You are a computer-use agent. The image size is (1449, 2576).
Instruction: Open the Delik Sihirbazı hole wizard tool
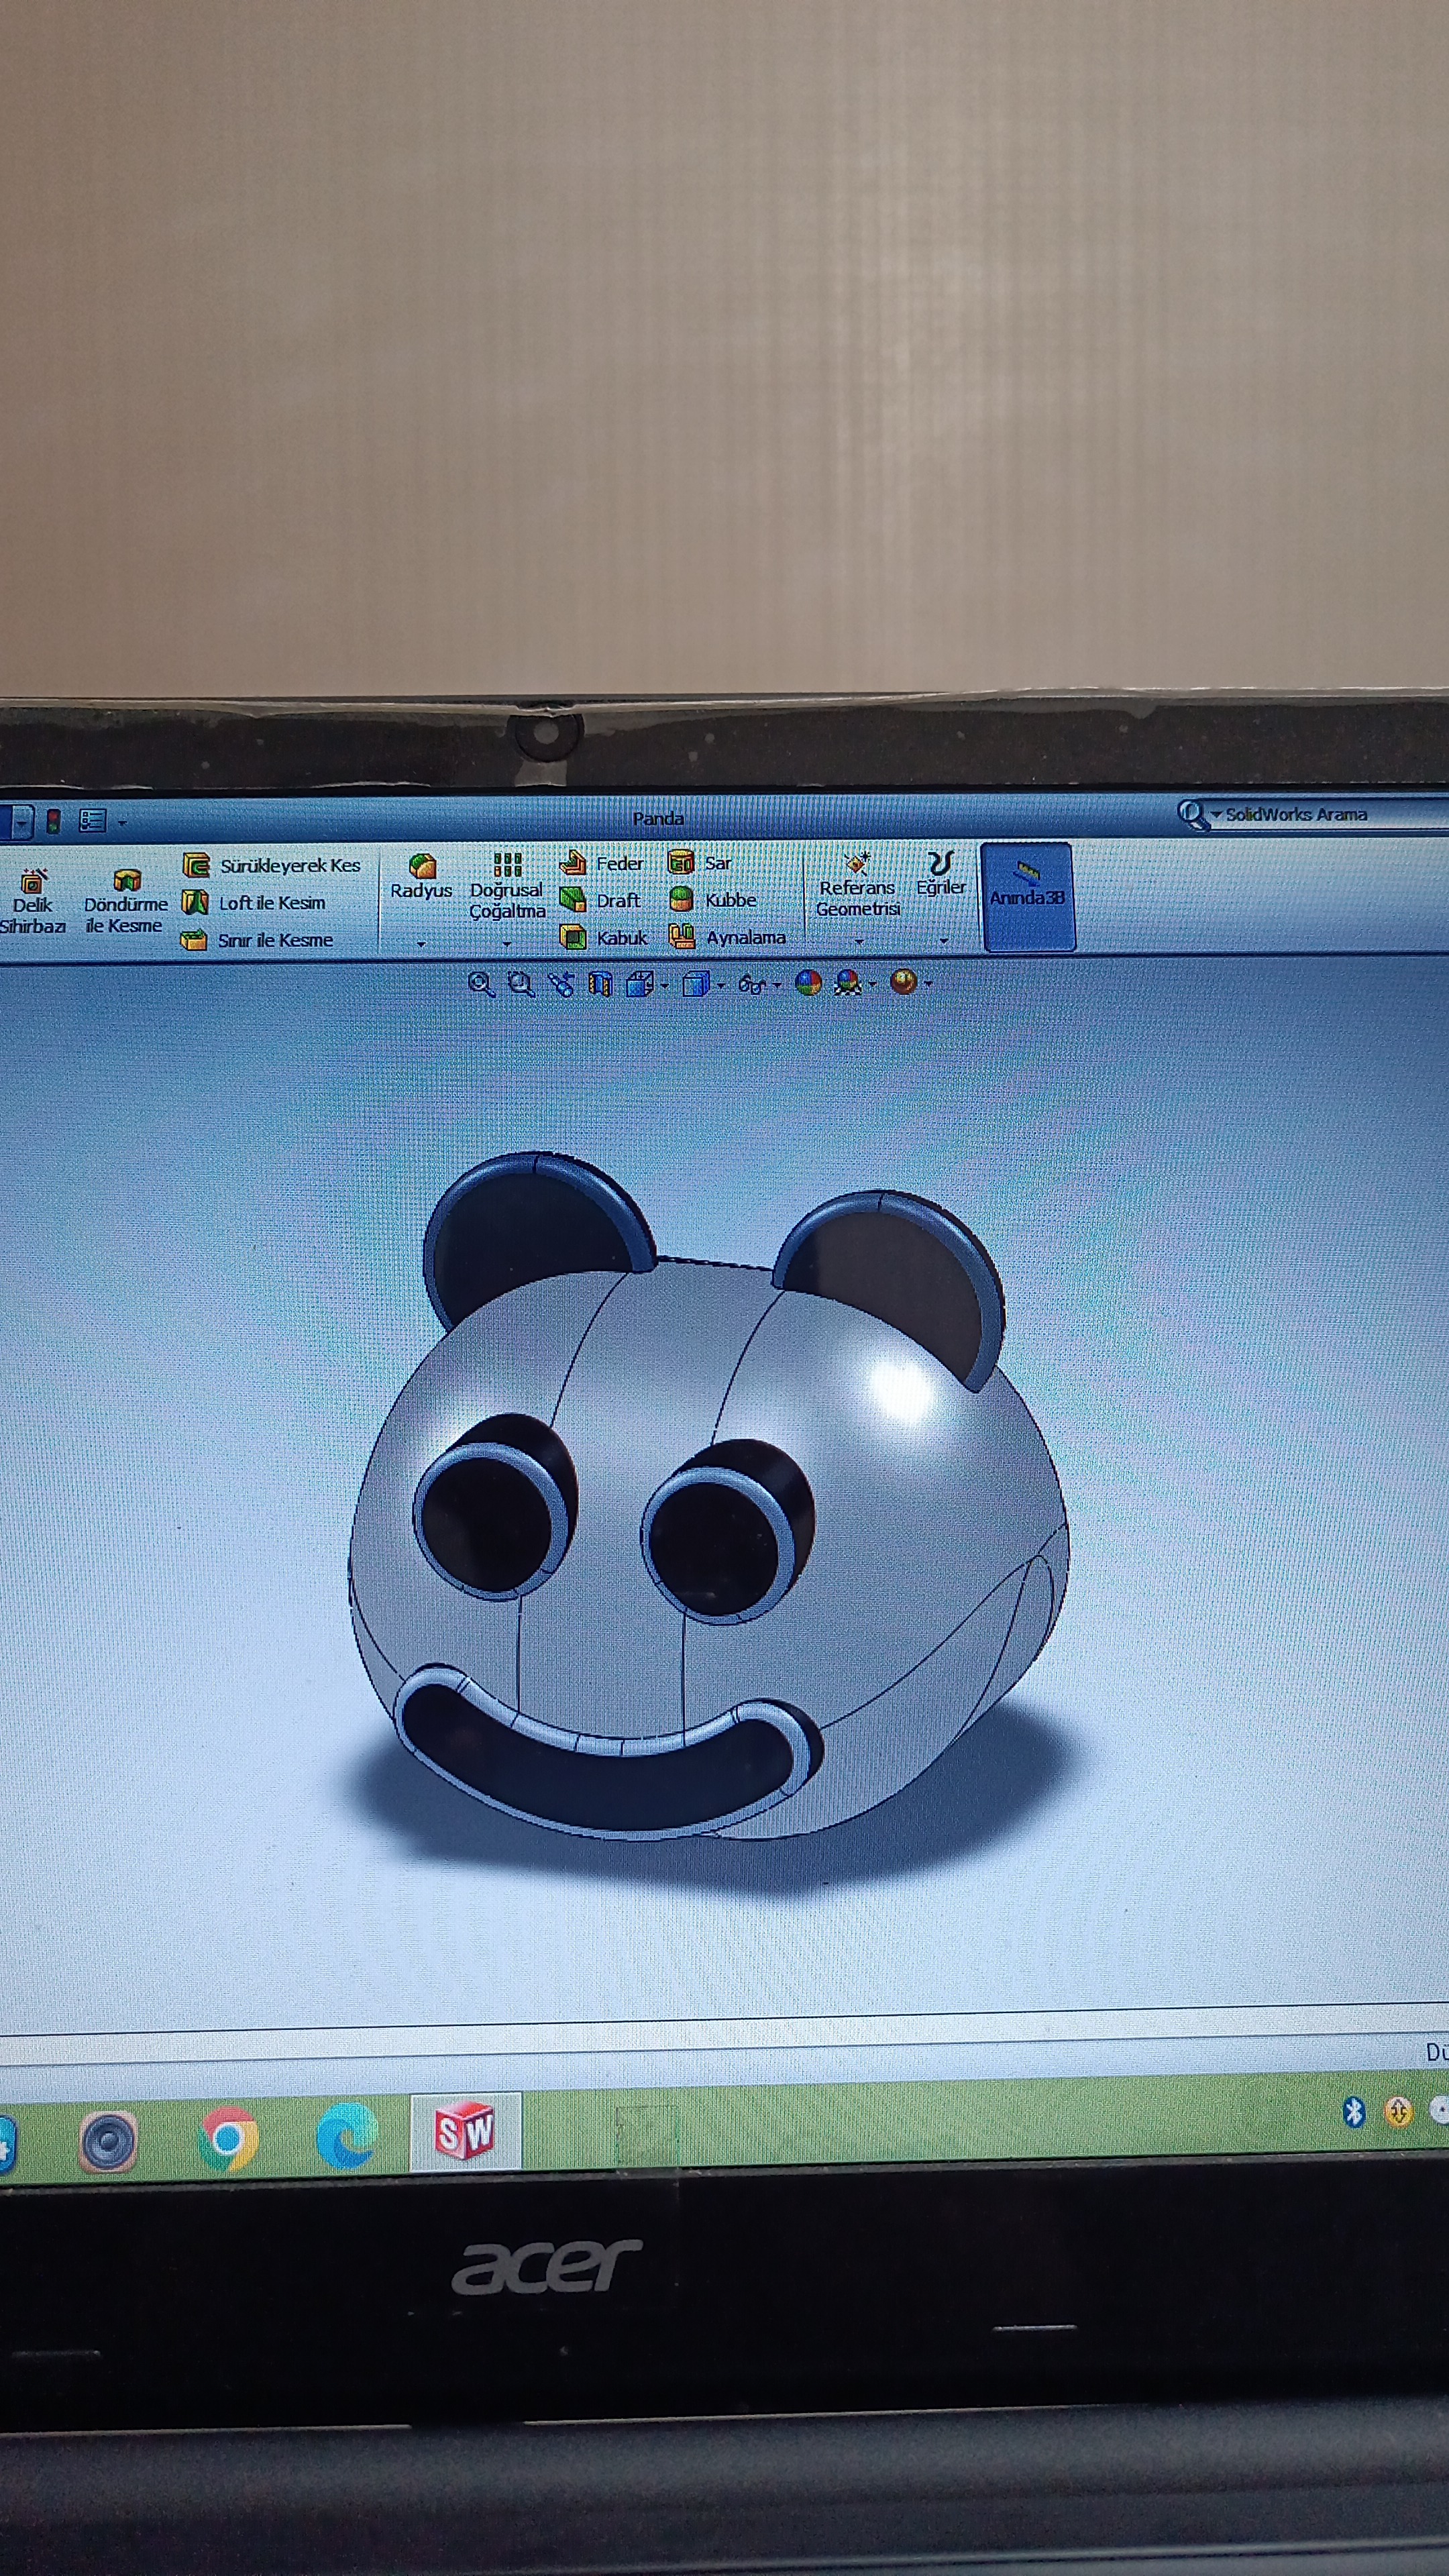tap(32, 901)
